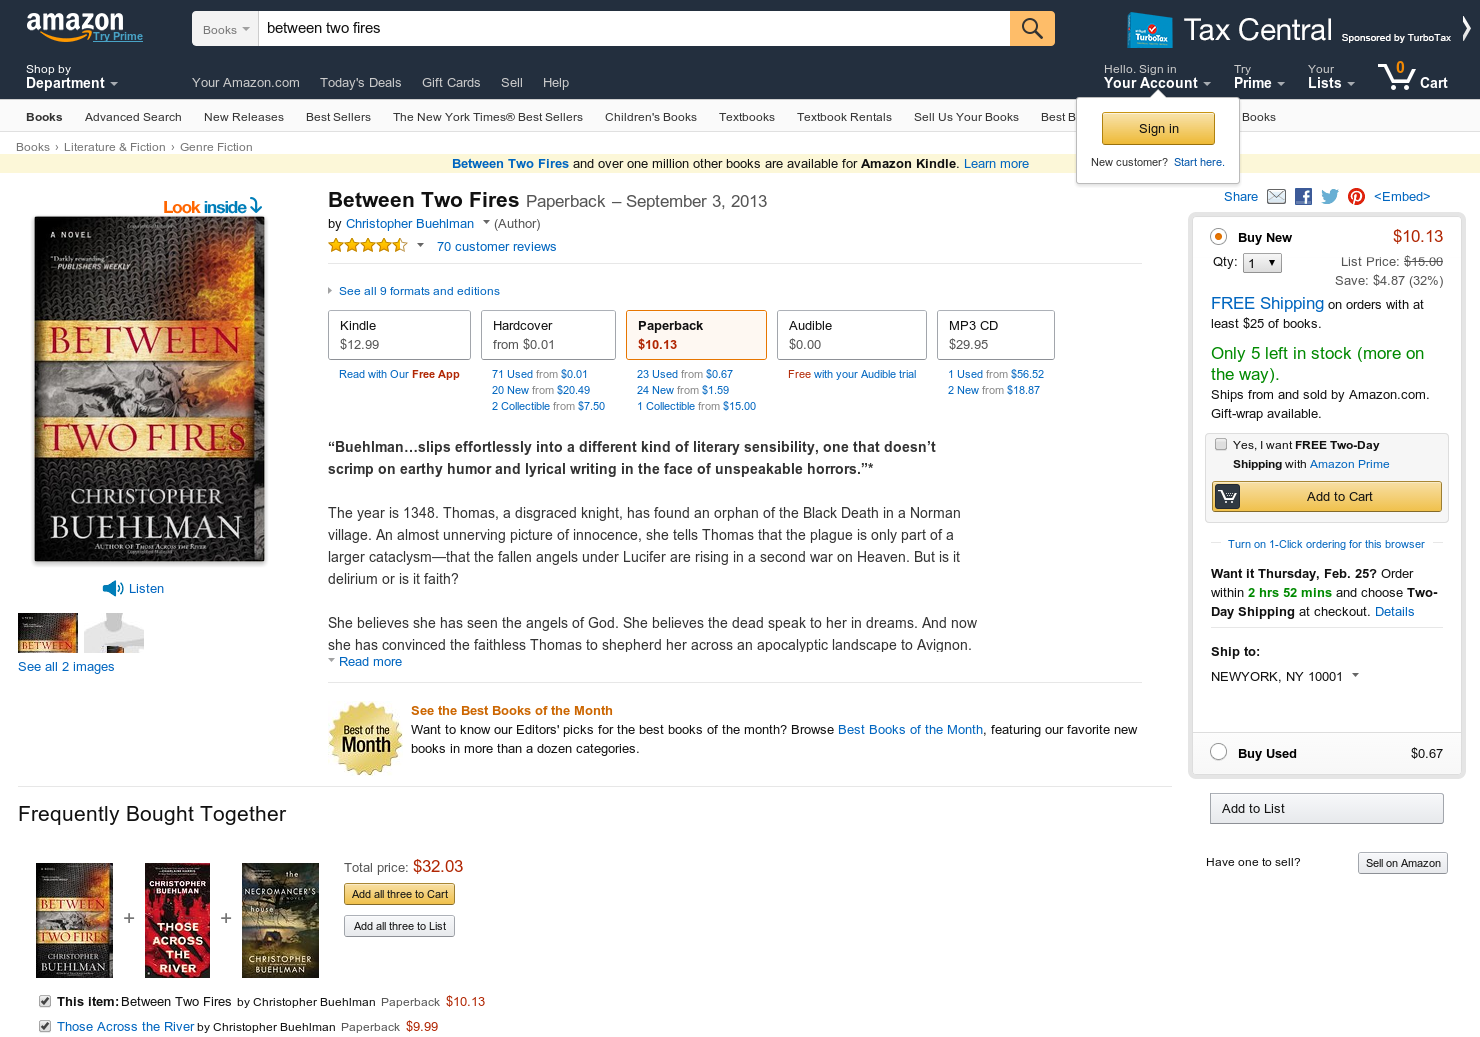Click the TurboTax Tax Central banner icon

coord(1149,30)
